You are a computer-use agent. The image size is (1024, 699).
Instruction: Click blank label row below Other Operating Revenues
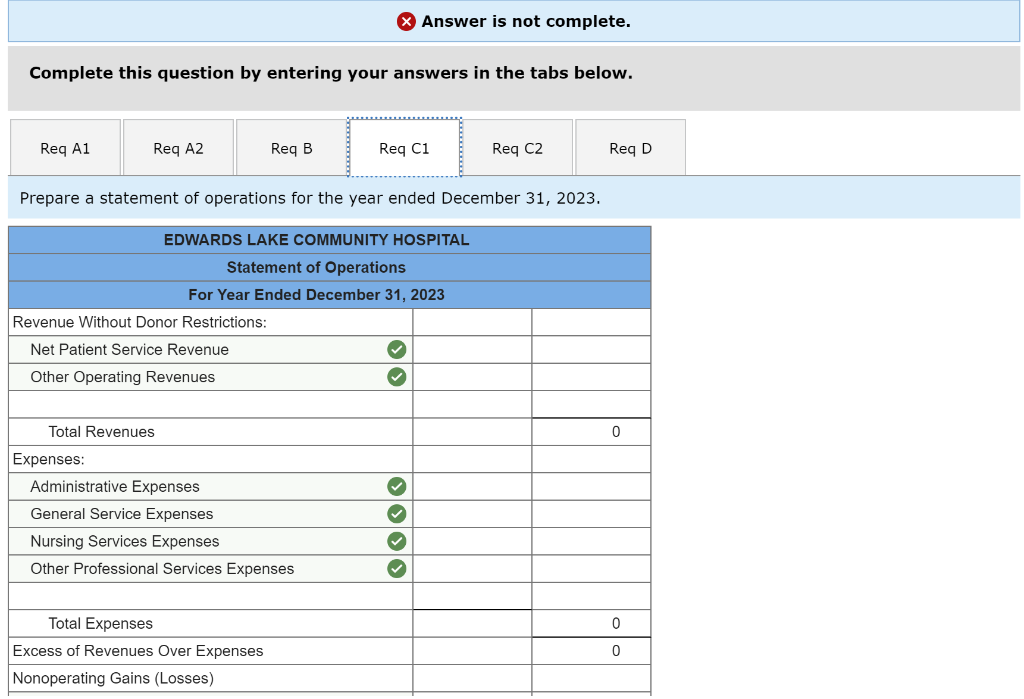(x=211, y=404)
